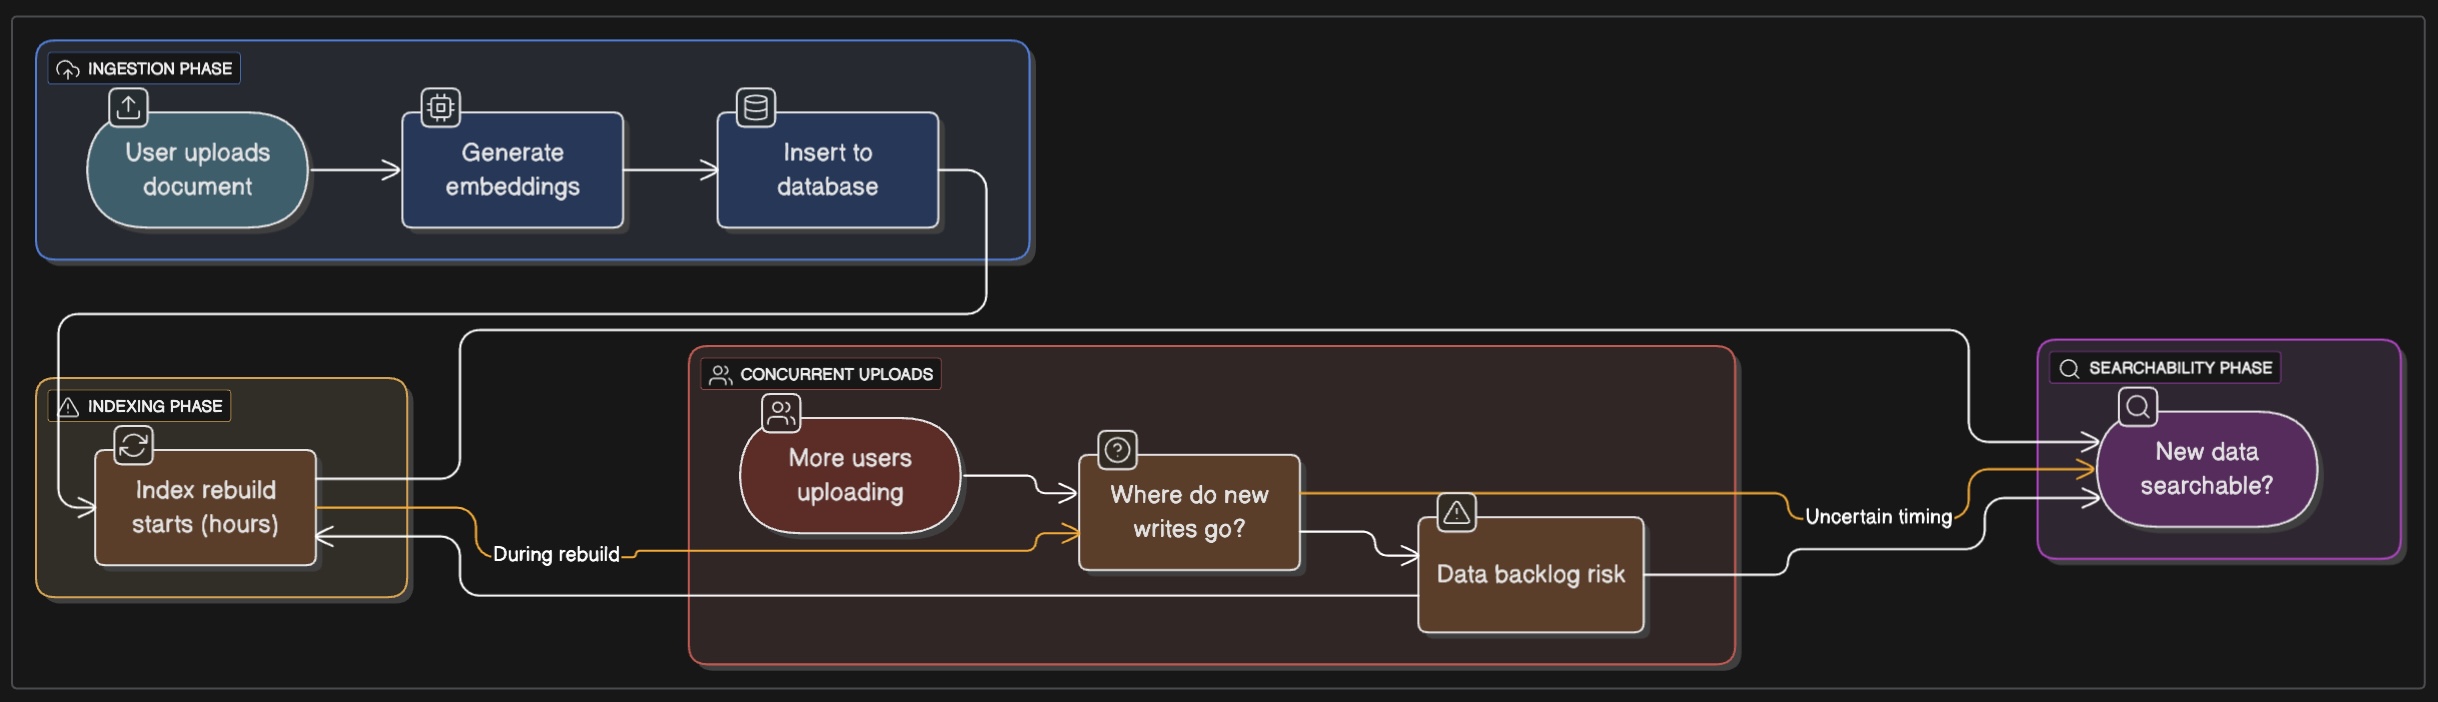
Task: Click the warning triangle on Data backlog risk
Action: pyautogui.click(x=1456, y=513)
